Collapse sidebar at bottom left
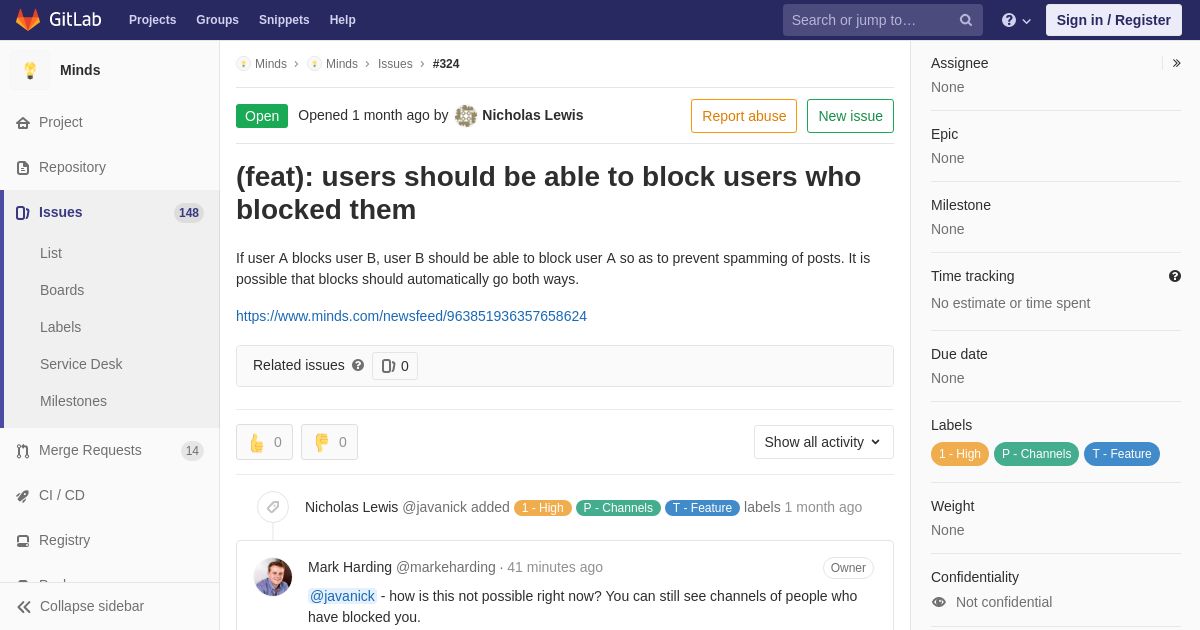Screen dimensions: 1200x630 coord(81,606)
